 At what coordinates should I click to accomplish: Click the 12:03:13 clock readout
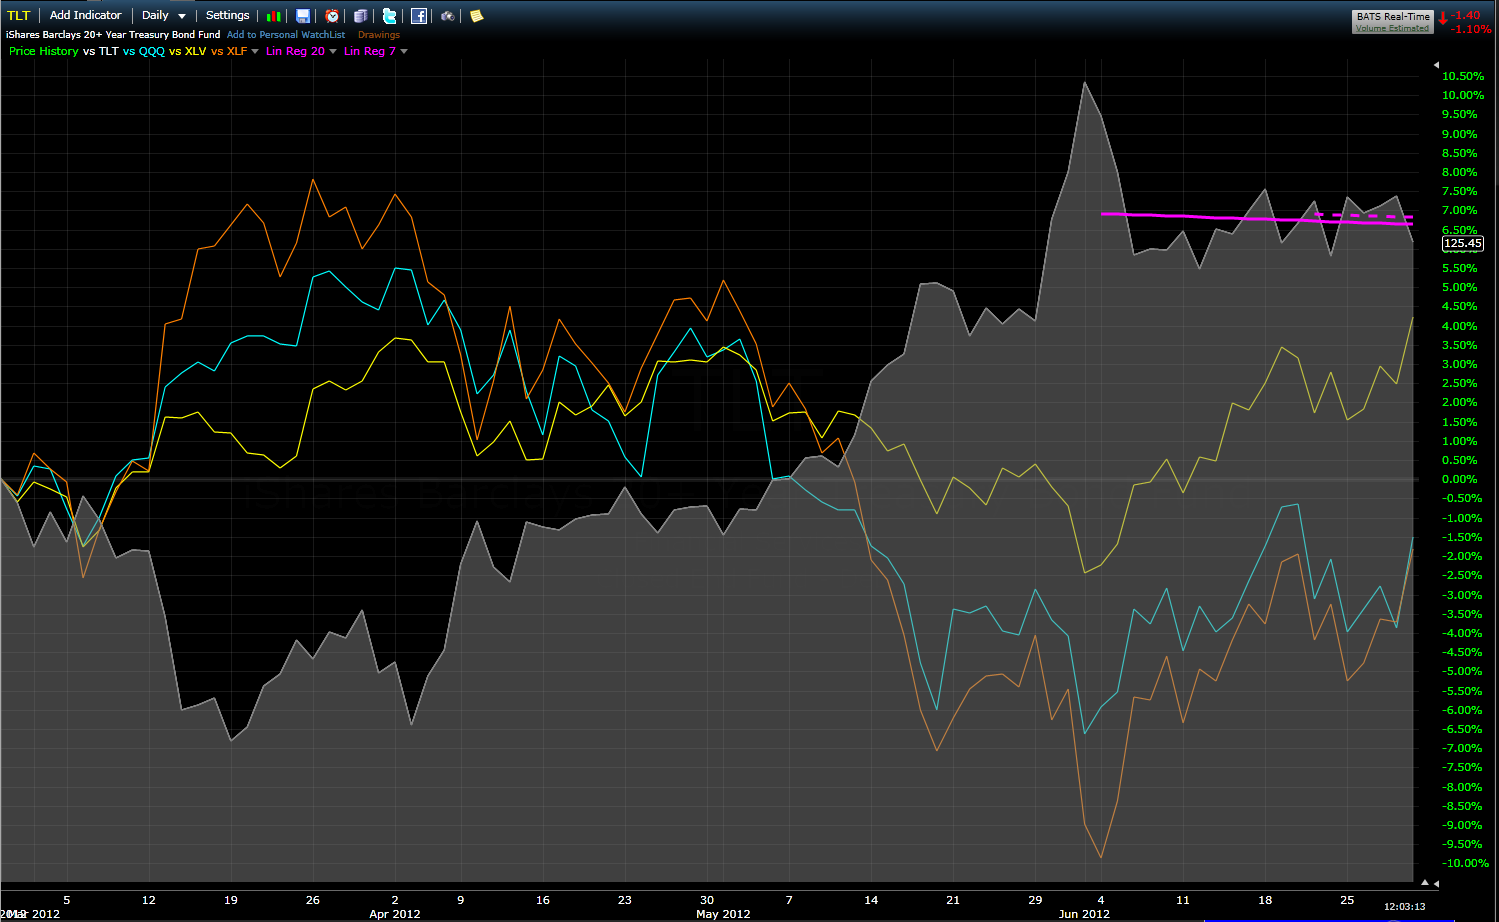(x=1405, y=906)
